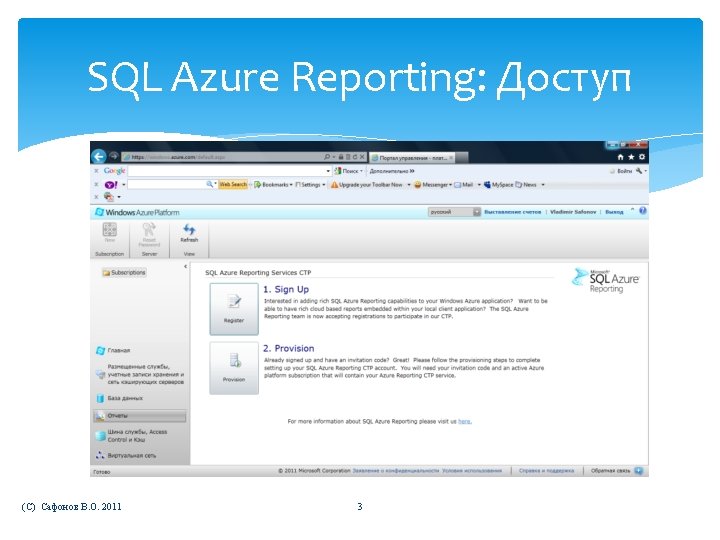Follow the 'here' link for more info
Image resolution: width=720 pixels, height=540 pixels.
click(464, 421)
